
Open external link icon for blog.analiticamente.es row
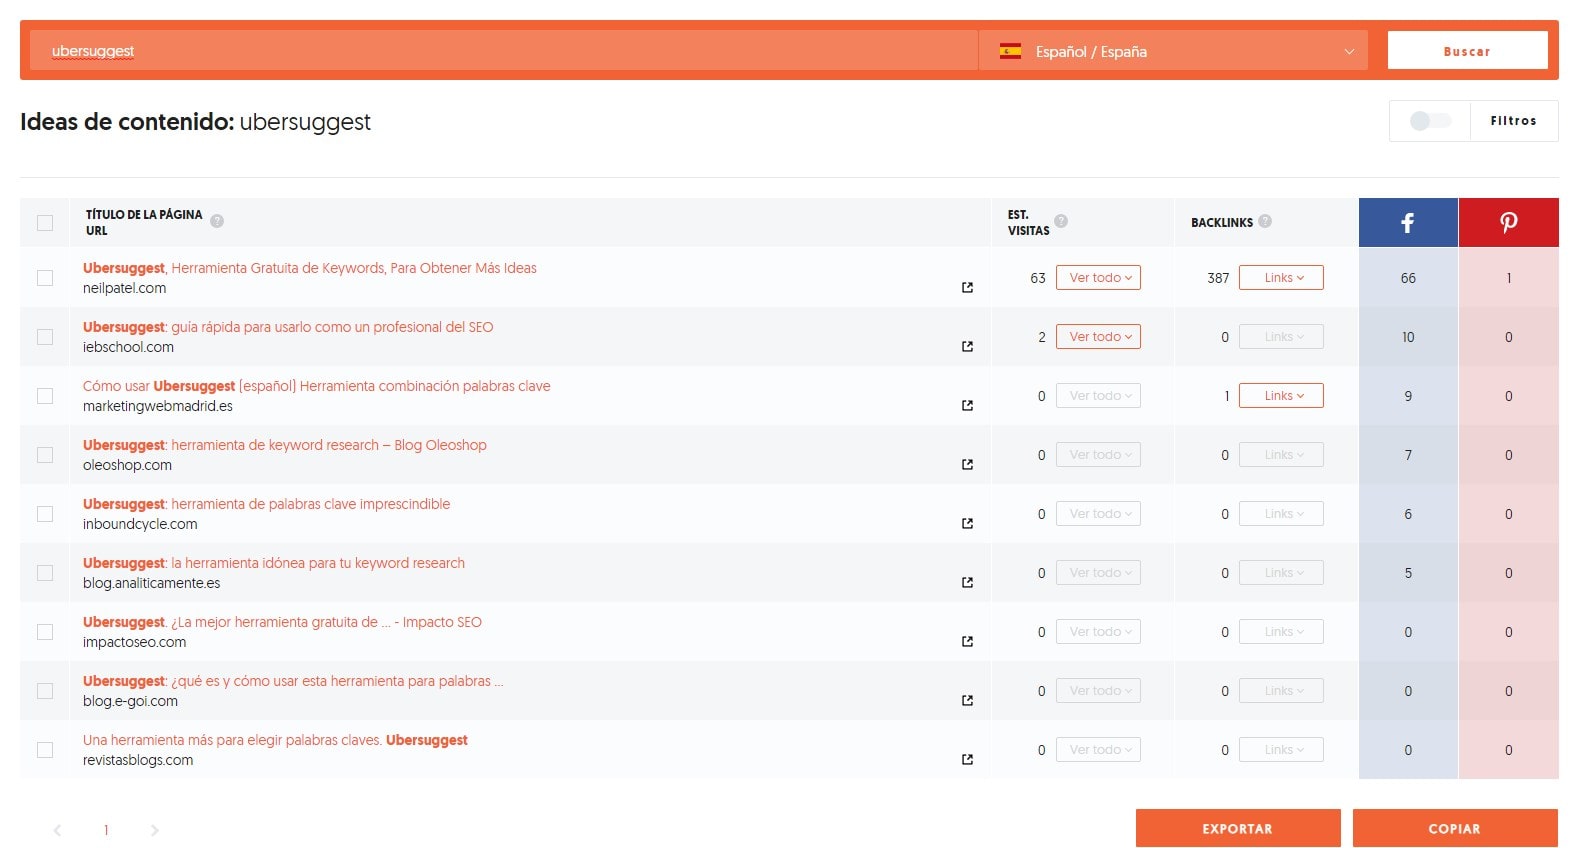click(967, 582)
